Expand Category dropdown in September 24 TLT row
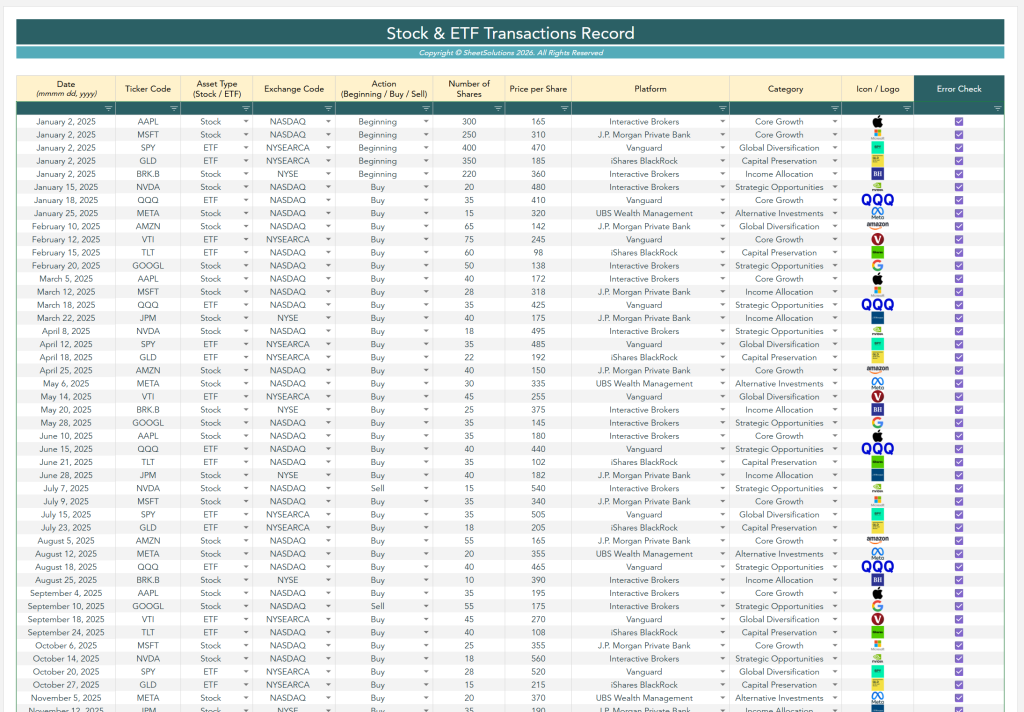The width and height of the screenshot is (1024, 712). 835,632
